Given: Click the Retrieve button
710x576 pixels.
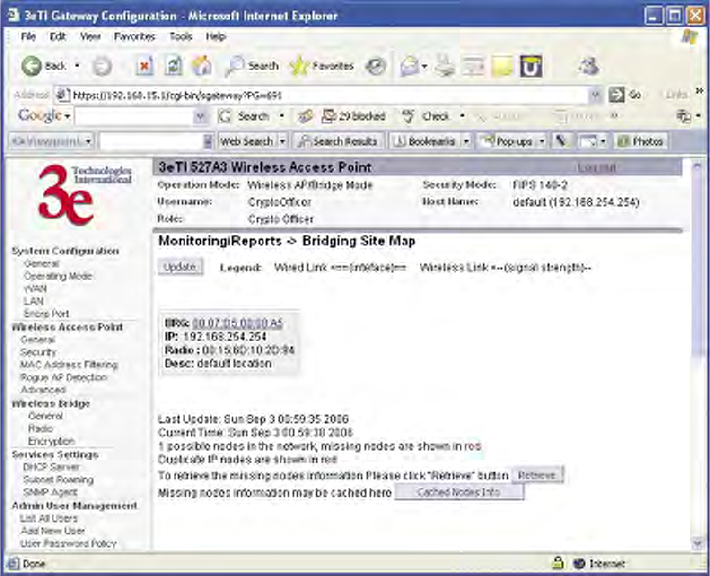Looking at the screenshot, I should (x=537, y=475).
